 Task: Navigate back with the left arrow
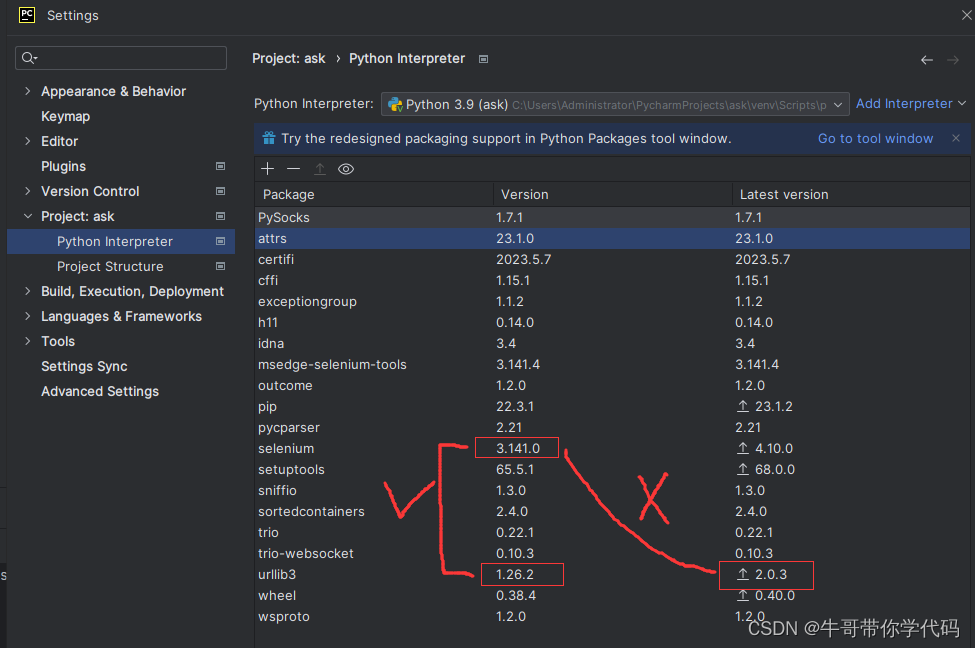(x=926, y=59)
